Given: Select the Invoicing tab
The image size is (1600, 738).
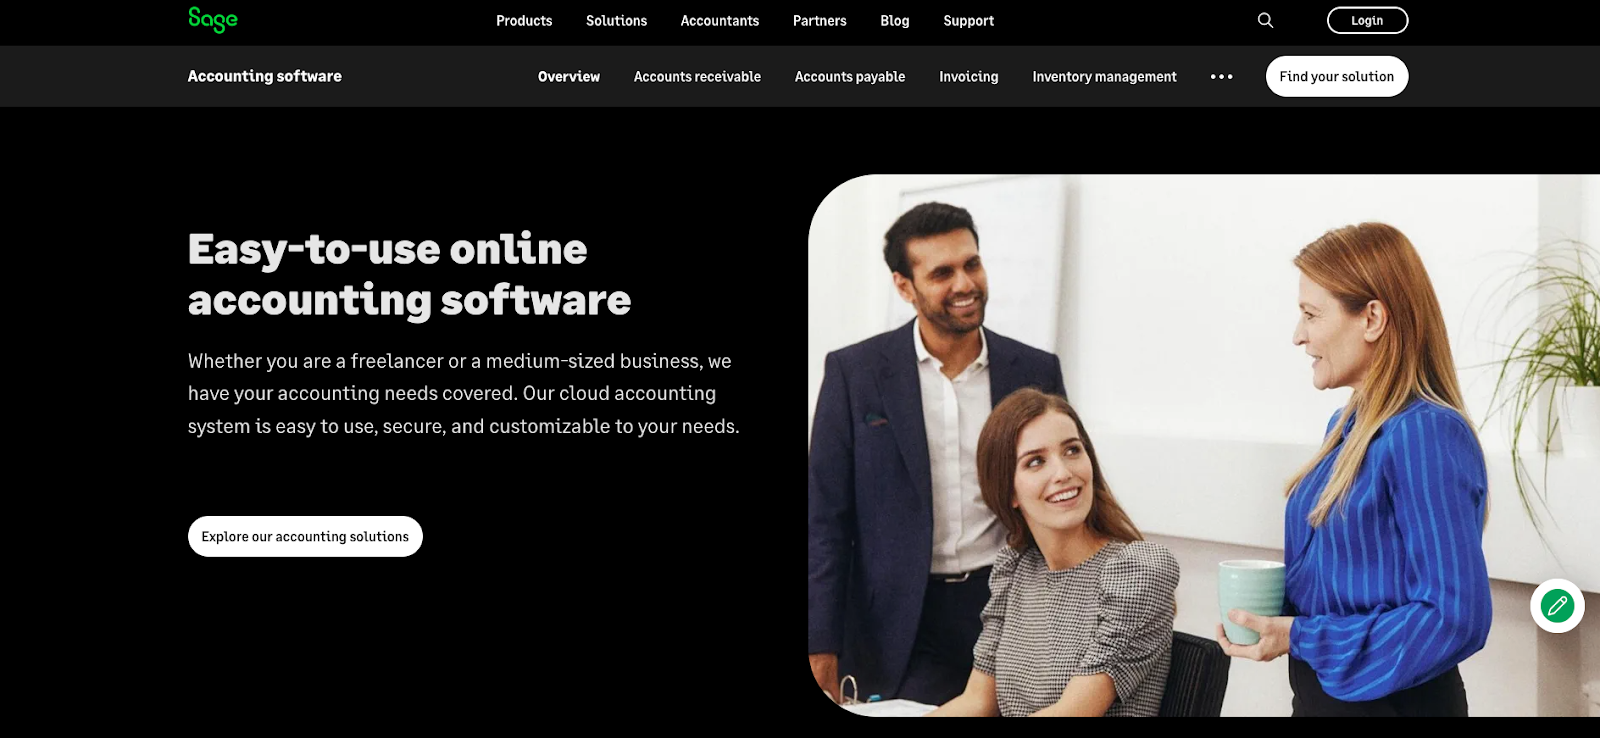Looking at the screenshot, I should tap(969, 77).
